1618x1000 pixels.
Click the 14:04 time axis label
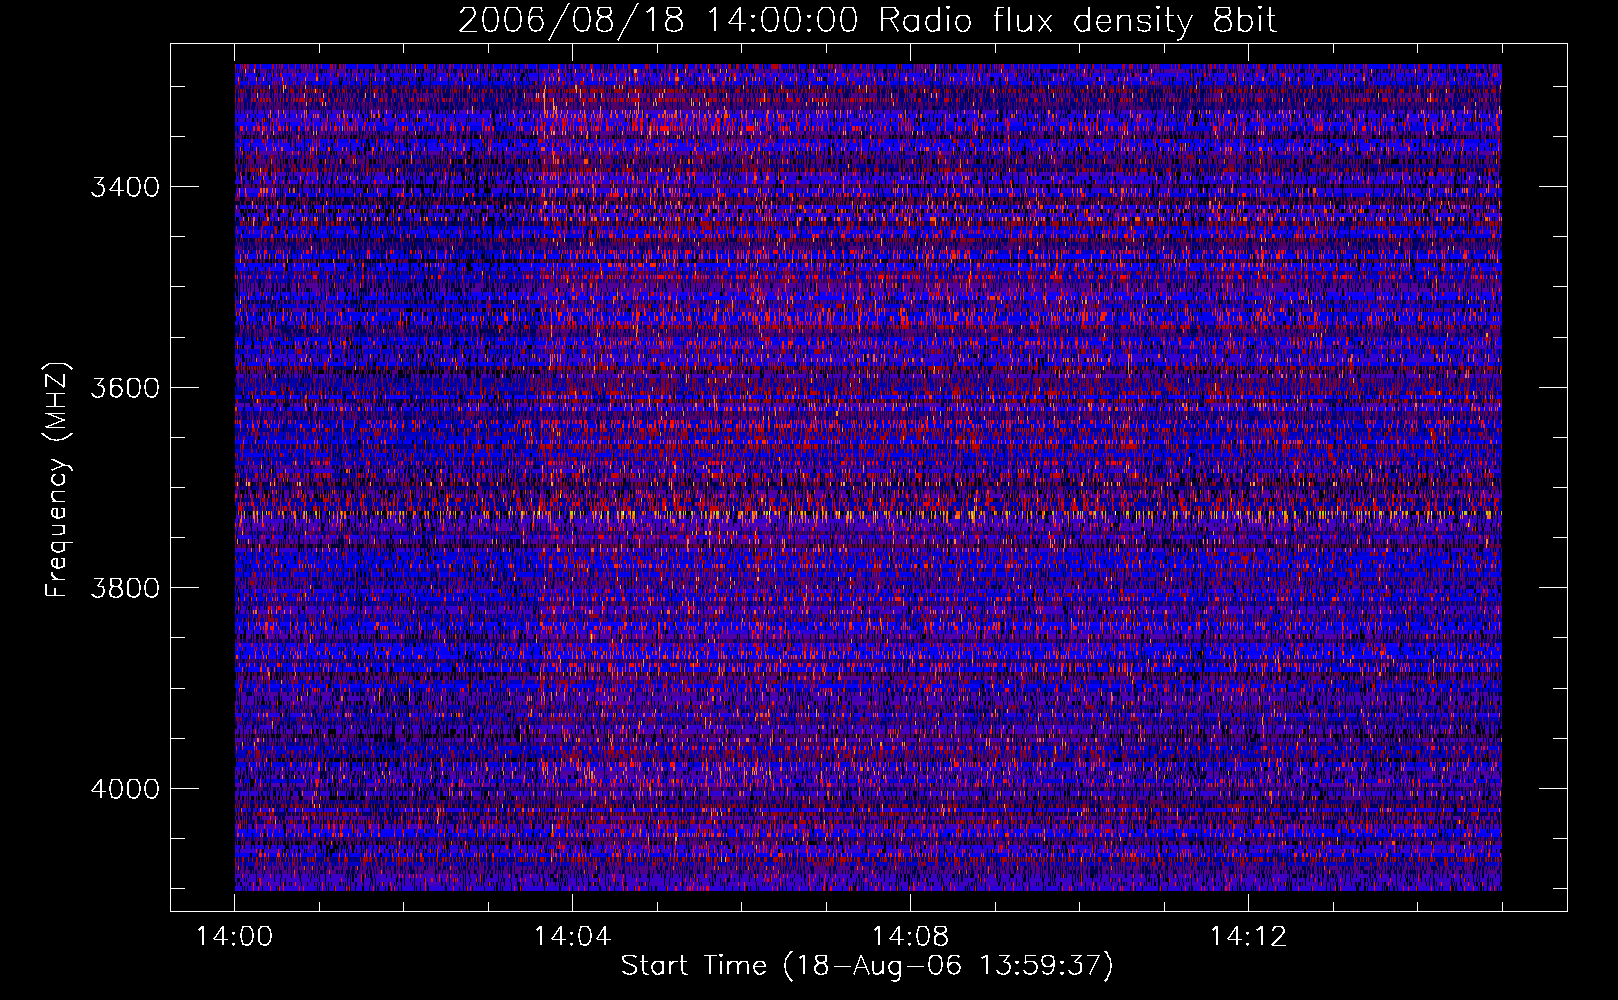(x=572, y=937)
